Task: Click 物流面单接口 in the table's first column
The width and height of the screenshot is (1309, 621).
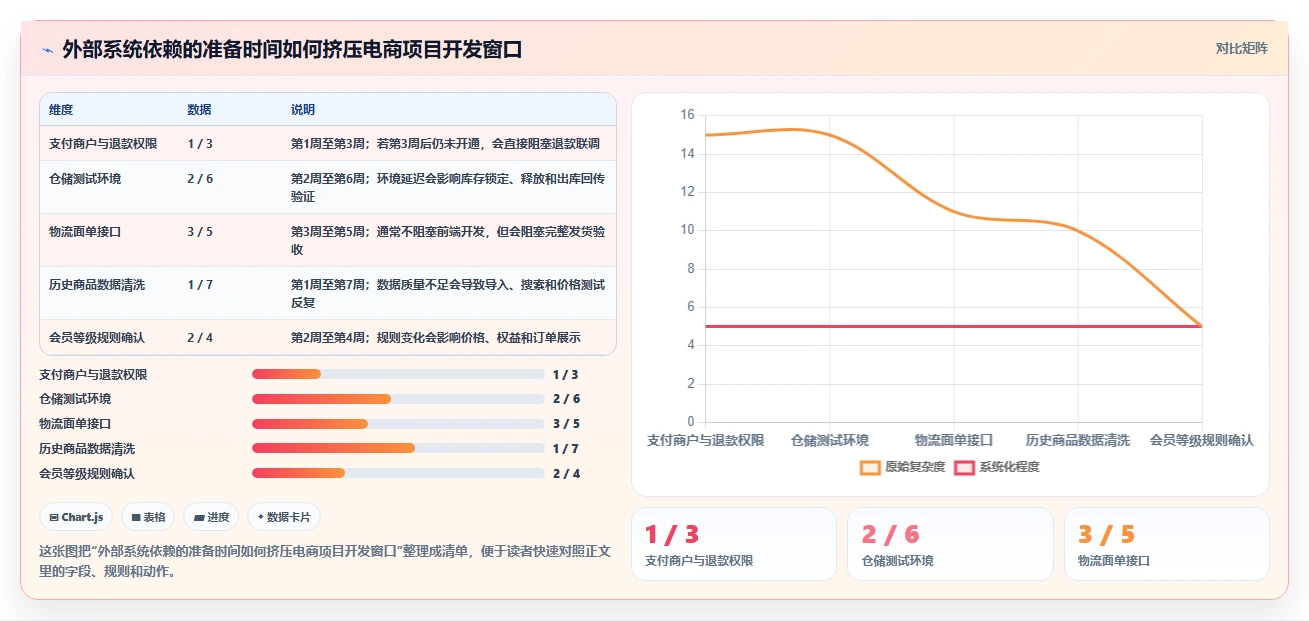Action: 85,231
